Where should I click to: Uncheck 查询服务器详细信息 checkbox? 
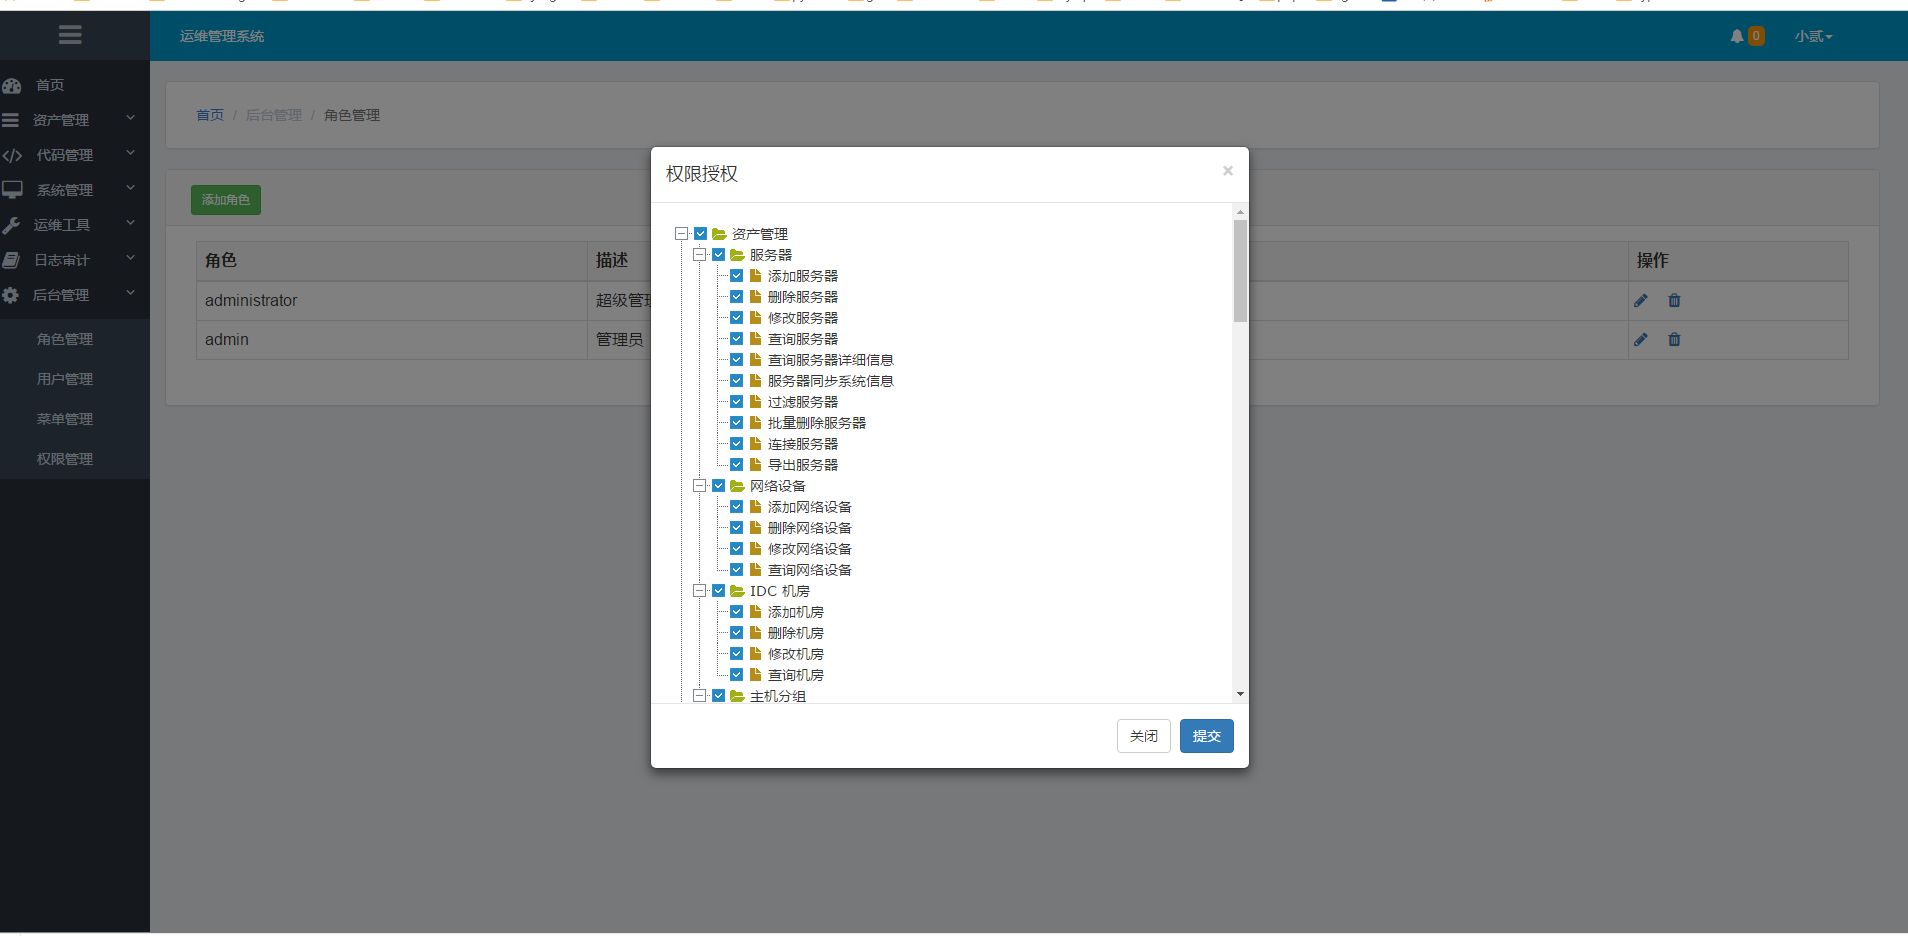[x=736, y=360]
